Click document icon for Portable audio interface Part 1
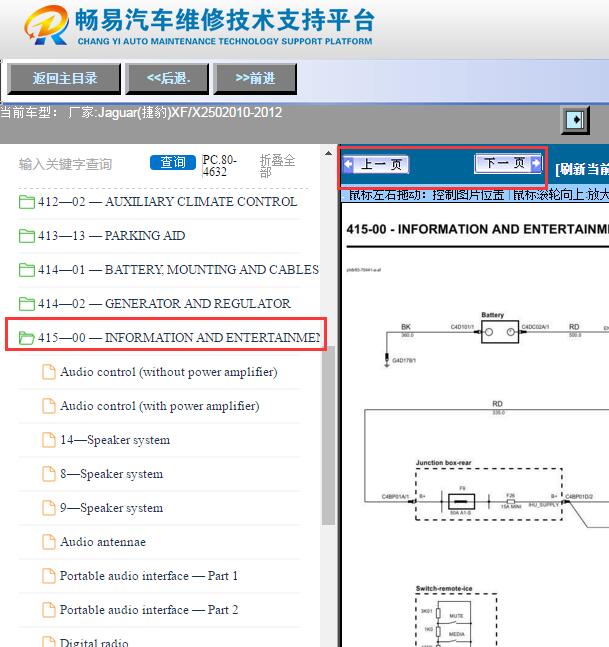The image size is (609, 647). point(49,576)
